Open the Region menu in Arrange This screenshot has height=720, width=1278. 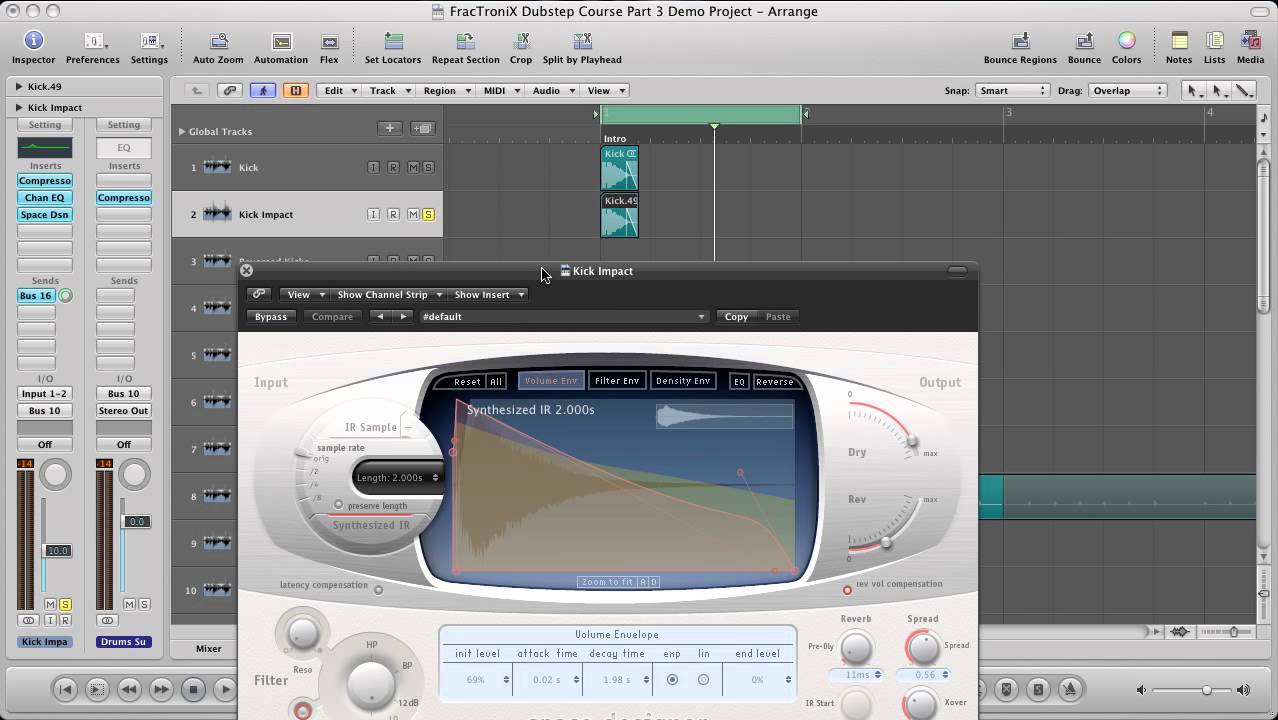446,90
